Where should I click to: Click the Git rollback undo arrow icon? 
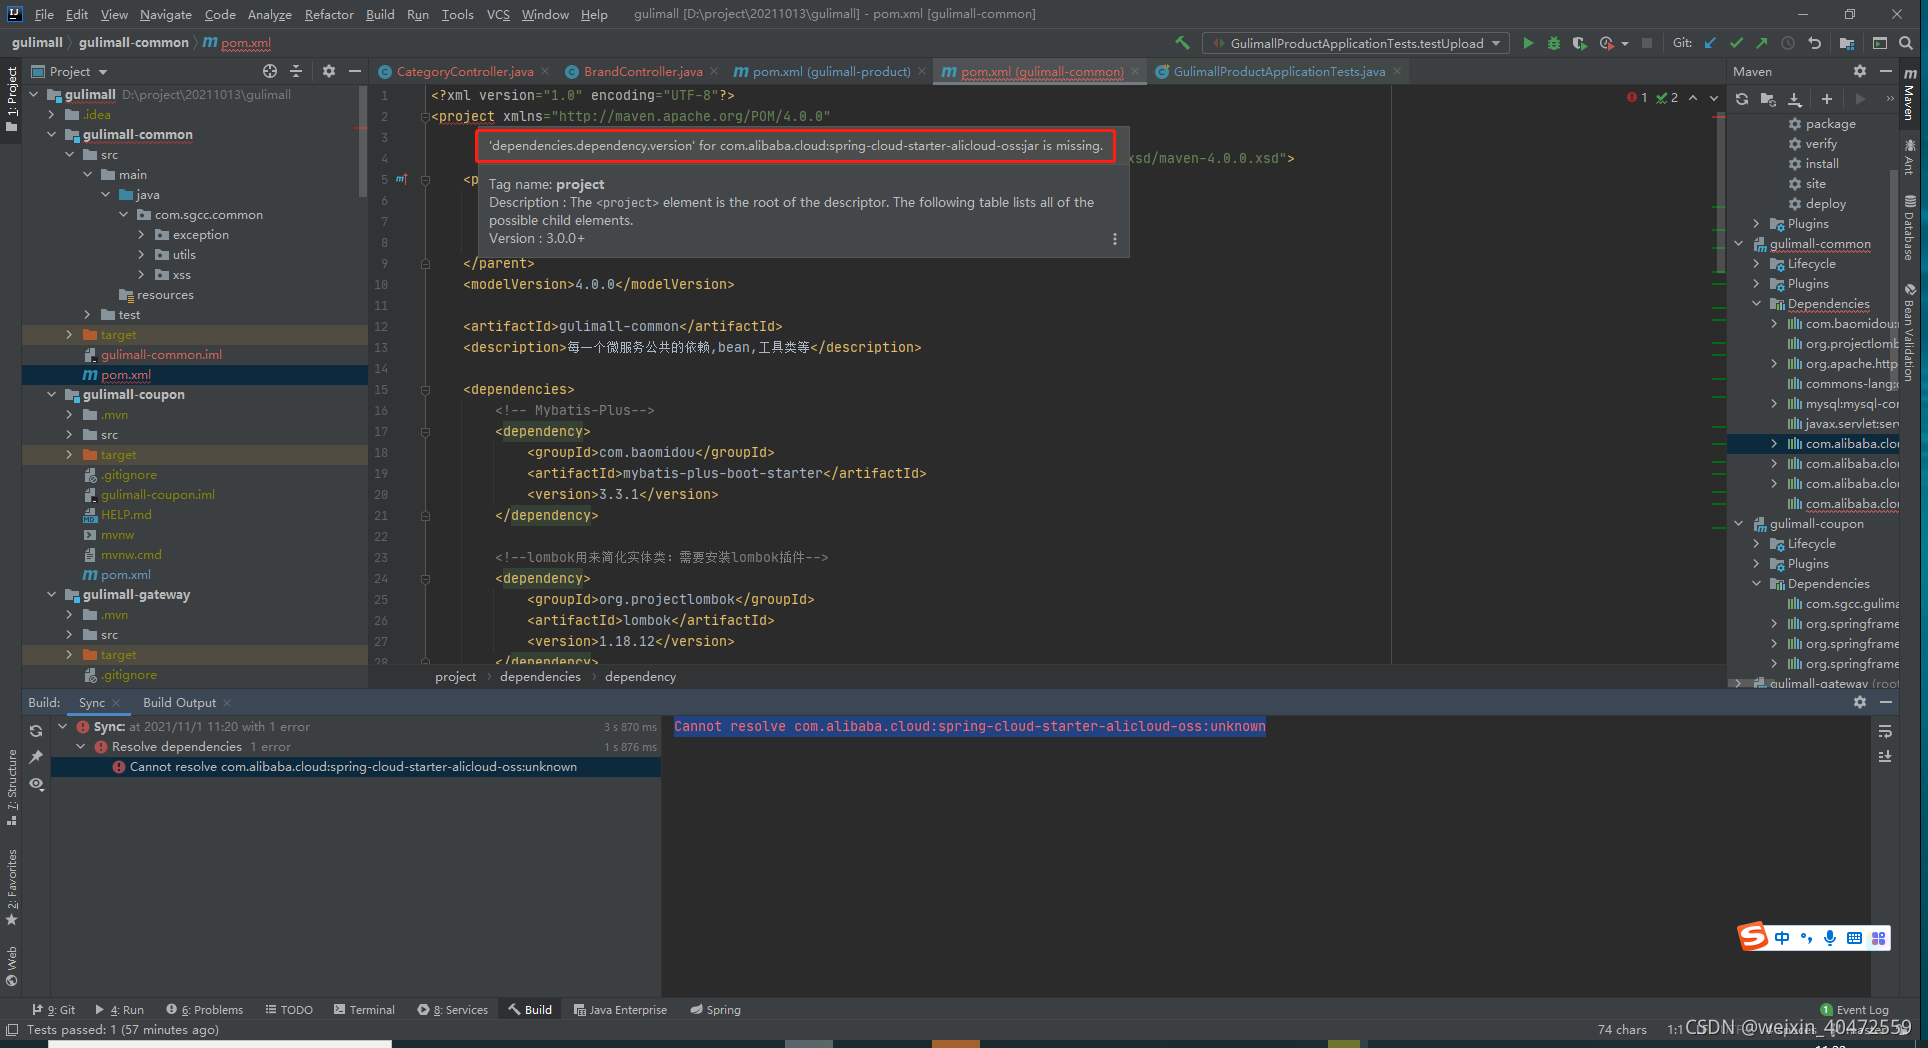(x=1814, y=43)
